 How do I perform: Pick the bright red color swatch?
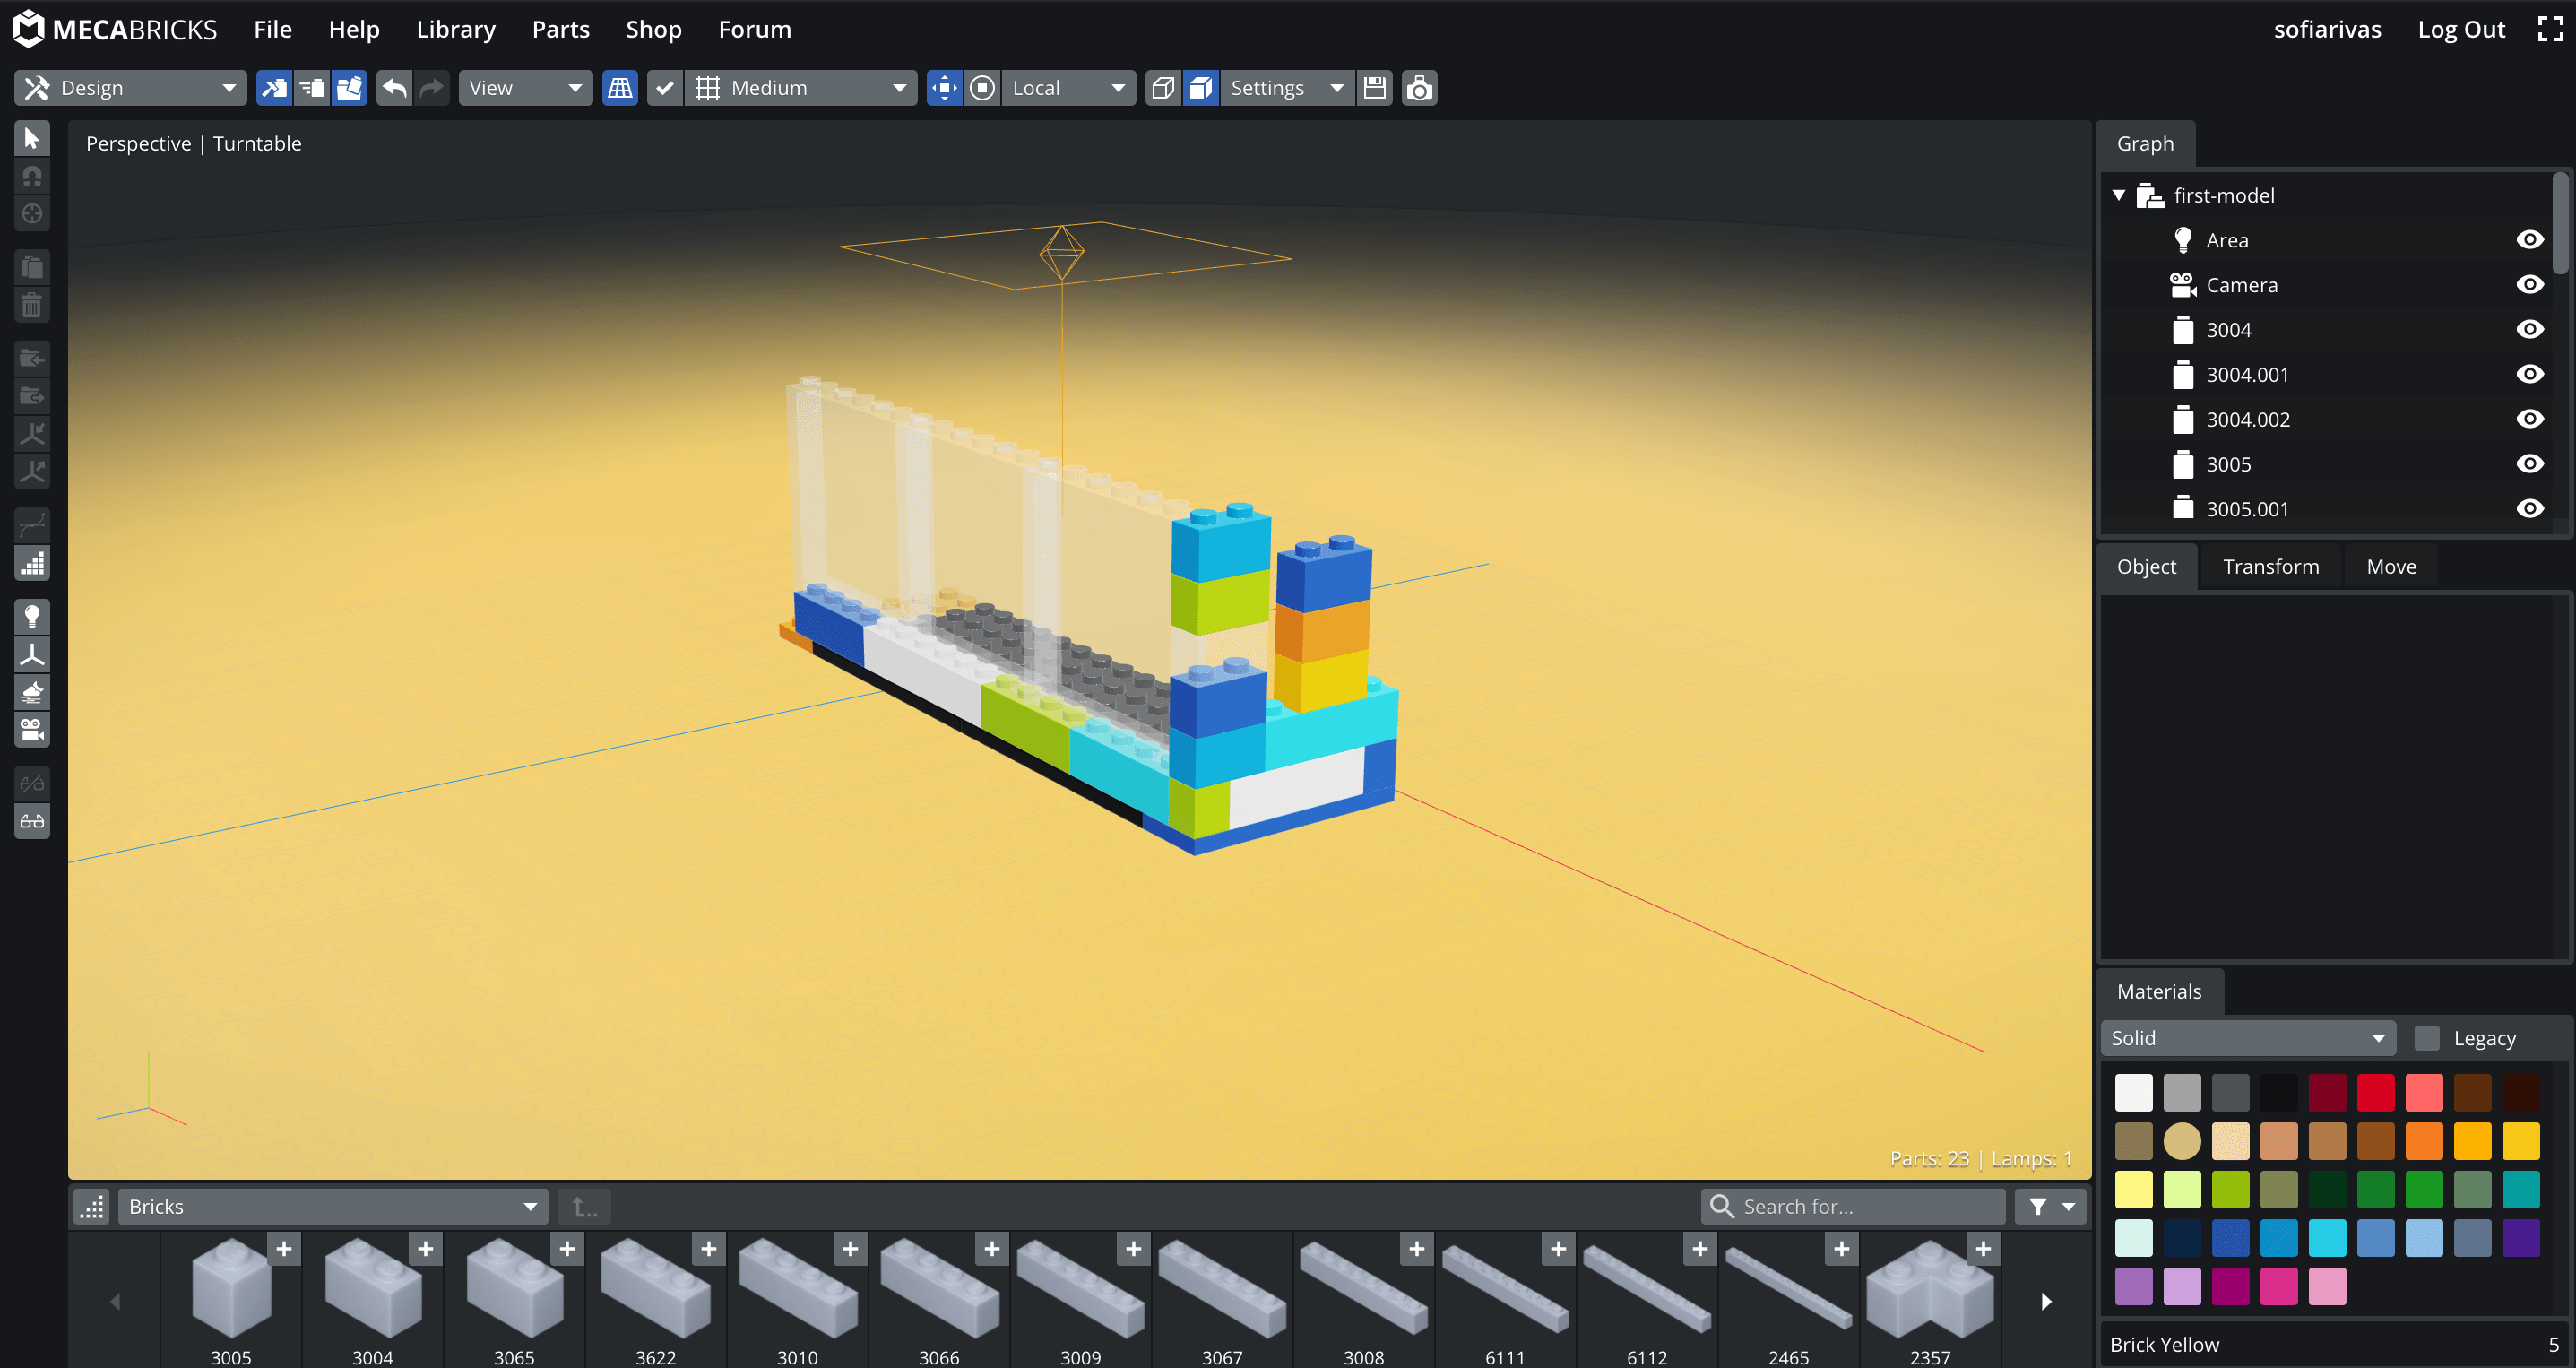point(2375,1092)
